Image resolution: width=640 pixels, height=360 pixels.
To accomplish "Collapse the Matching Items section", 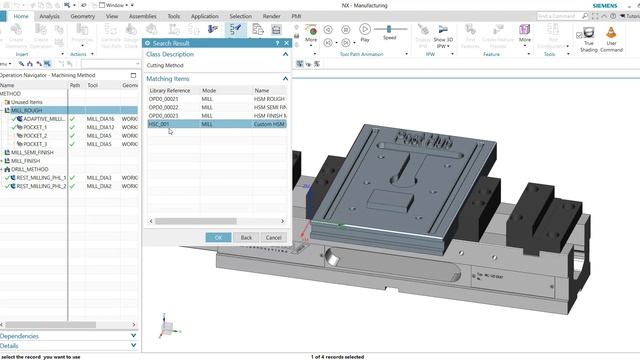I will [285, 78].
